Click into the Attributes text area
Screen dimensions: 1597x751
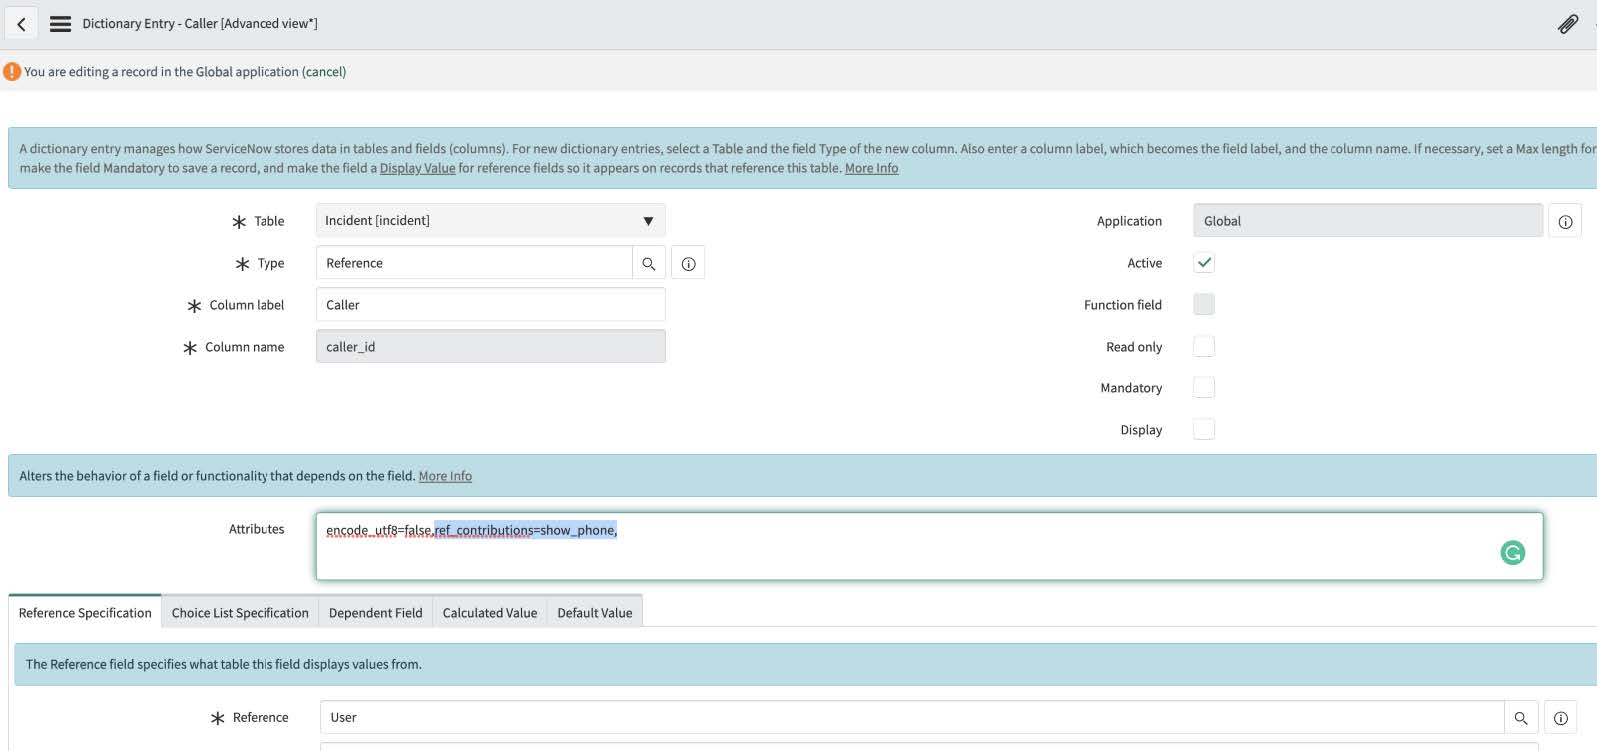click(929, 546)
